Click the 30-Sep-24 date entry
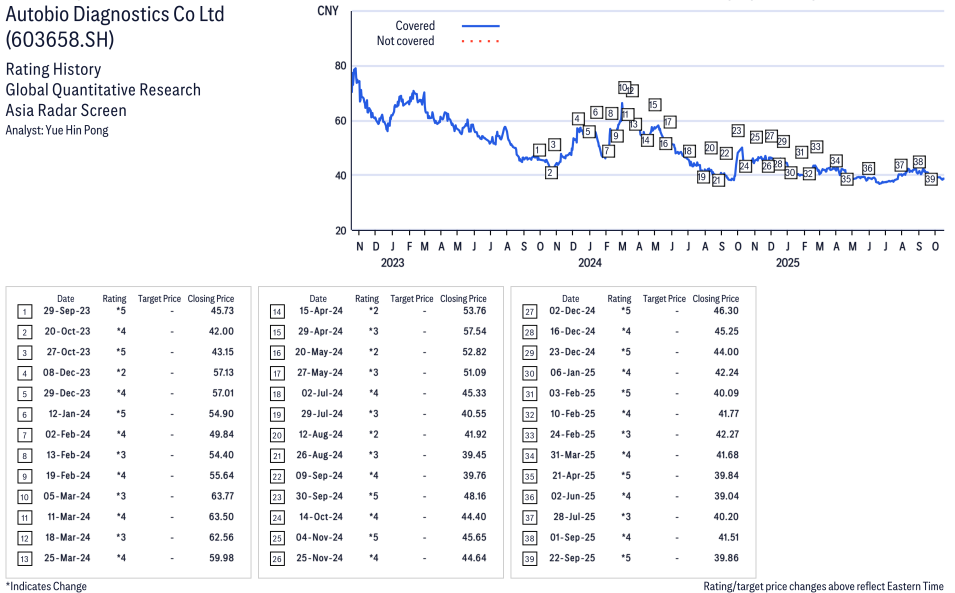Viewport: 955px width, 593px height. [318, 496]
